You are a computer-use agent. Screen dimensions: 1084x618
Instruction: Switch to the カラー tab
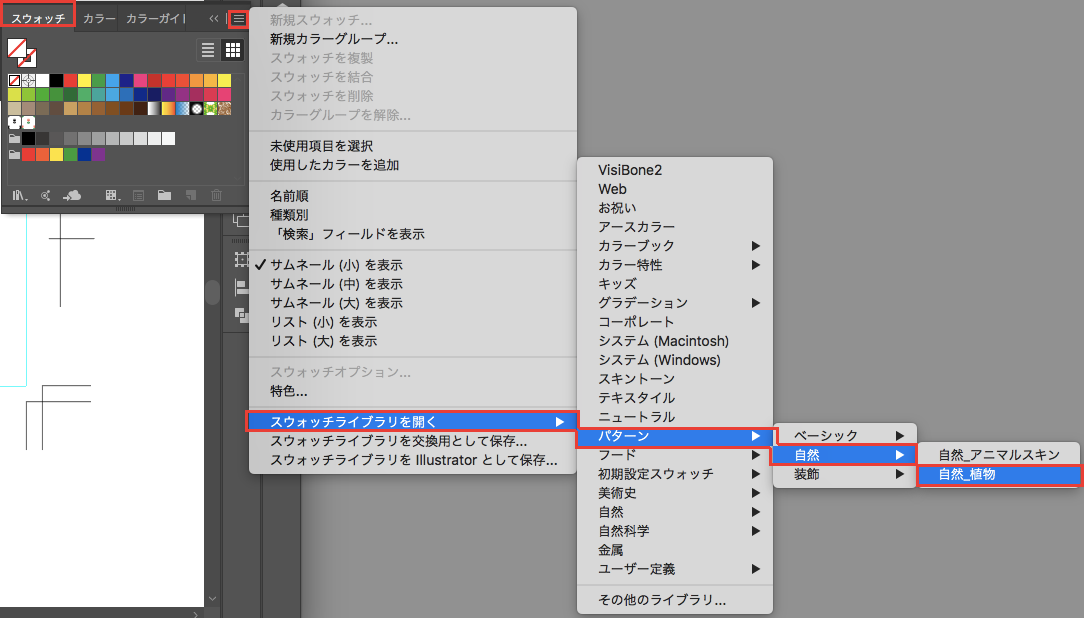[99, 19]
